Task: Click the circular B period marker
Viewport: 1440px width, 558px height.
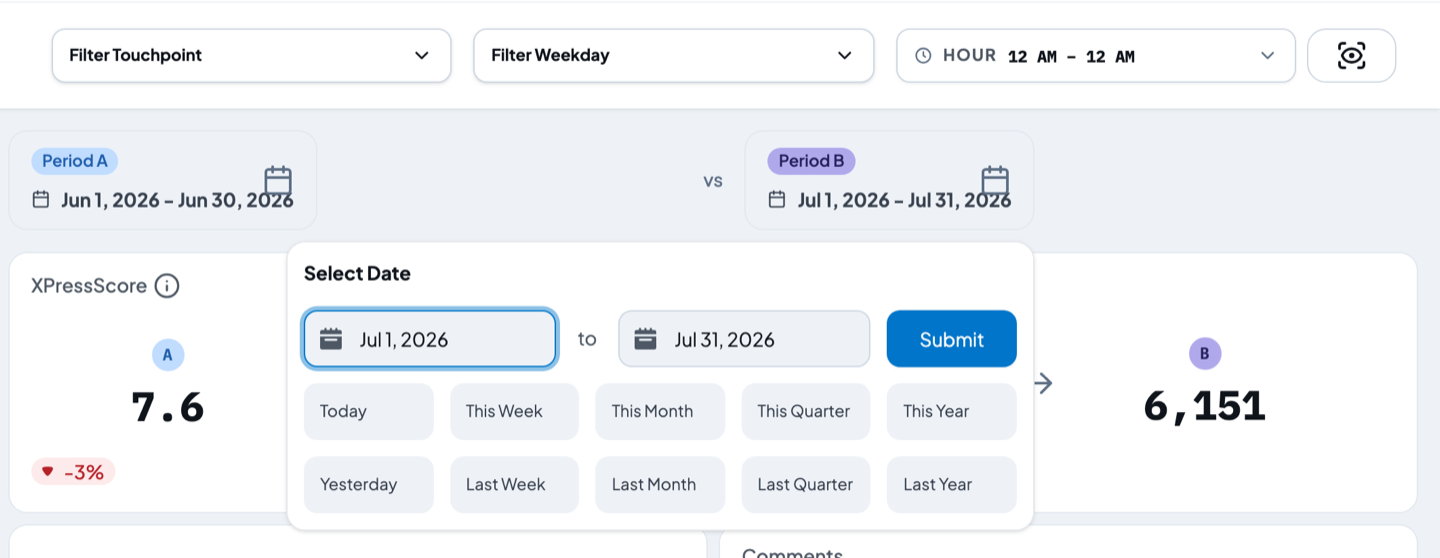Action: click(1205, 353)
